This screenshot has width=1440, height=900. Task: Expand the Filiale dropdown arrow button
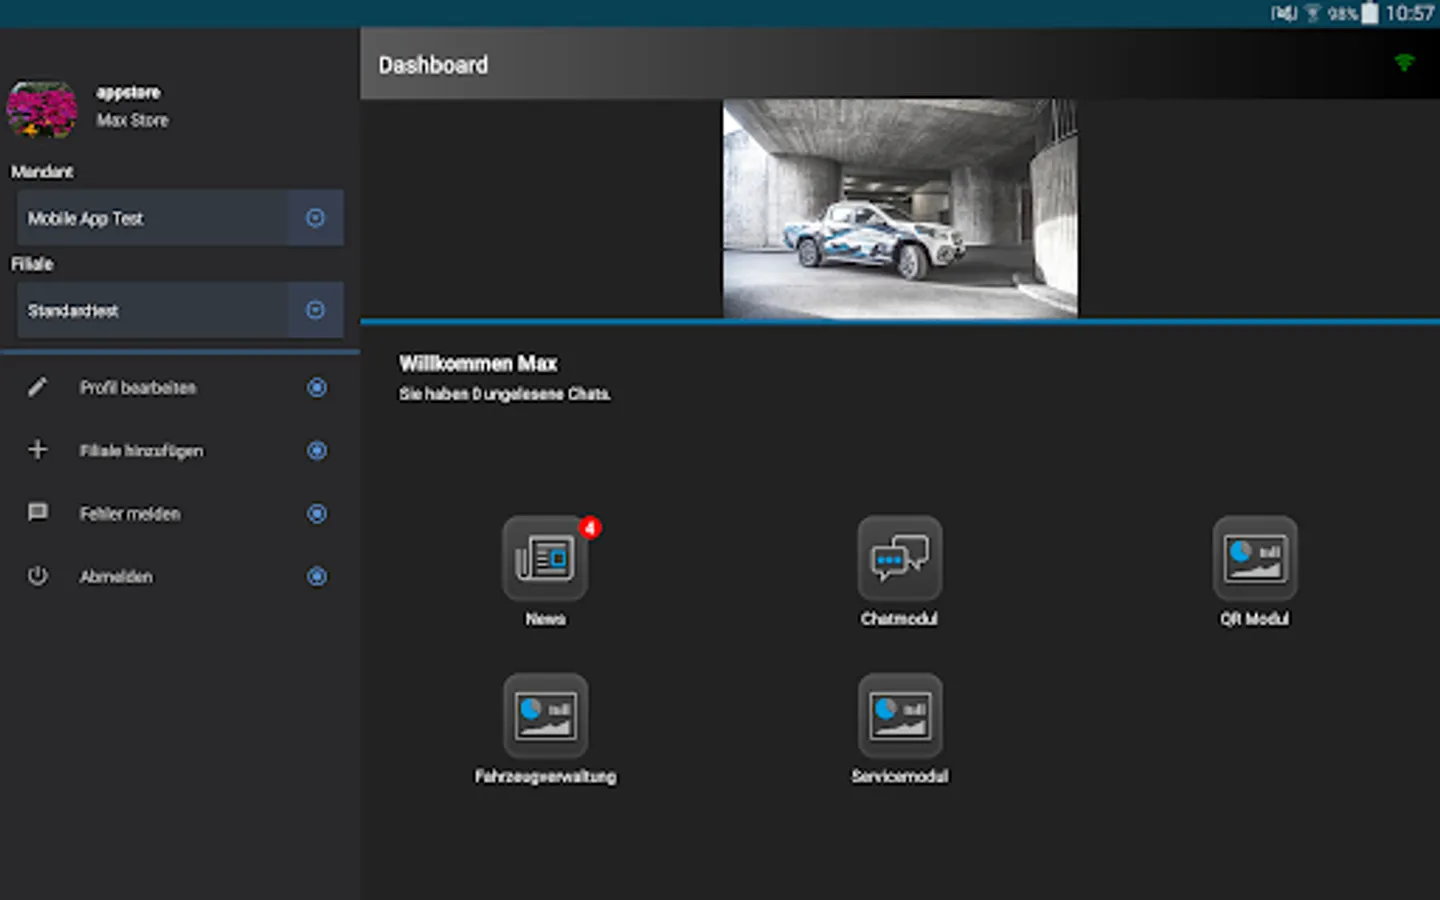[x=315, y=310]
